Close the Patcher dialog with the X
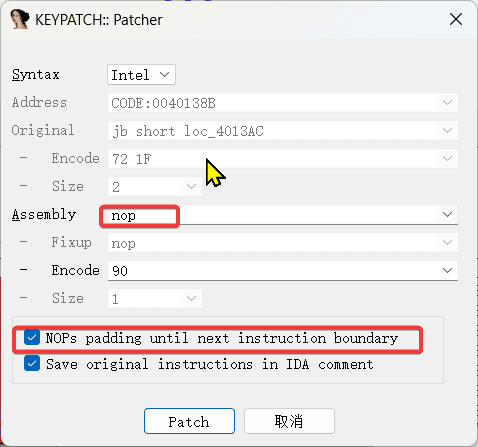 (456, 19)
